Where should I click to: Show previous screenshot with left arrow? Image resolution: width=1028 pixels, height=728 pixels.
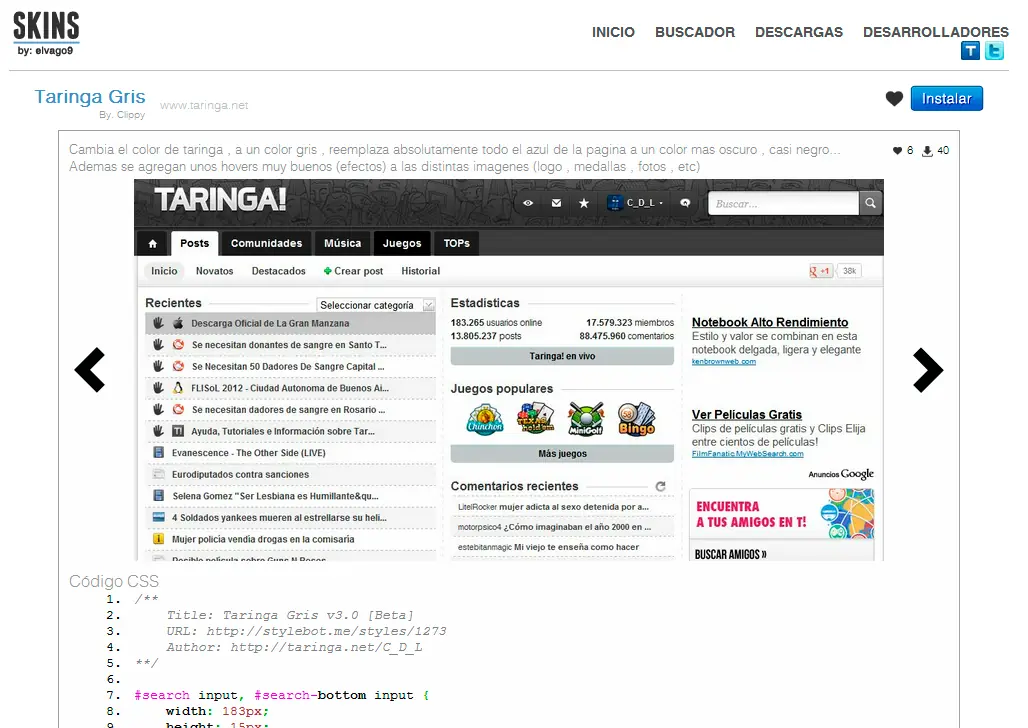point(90,370)
